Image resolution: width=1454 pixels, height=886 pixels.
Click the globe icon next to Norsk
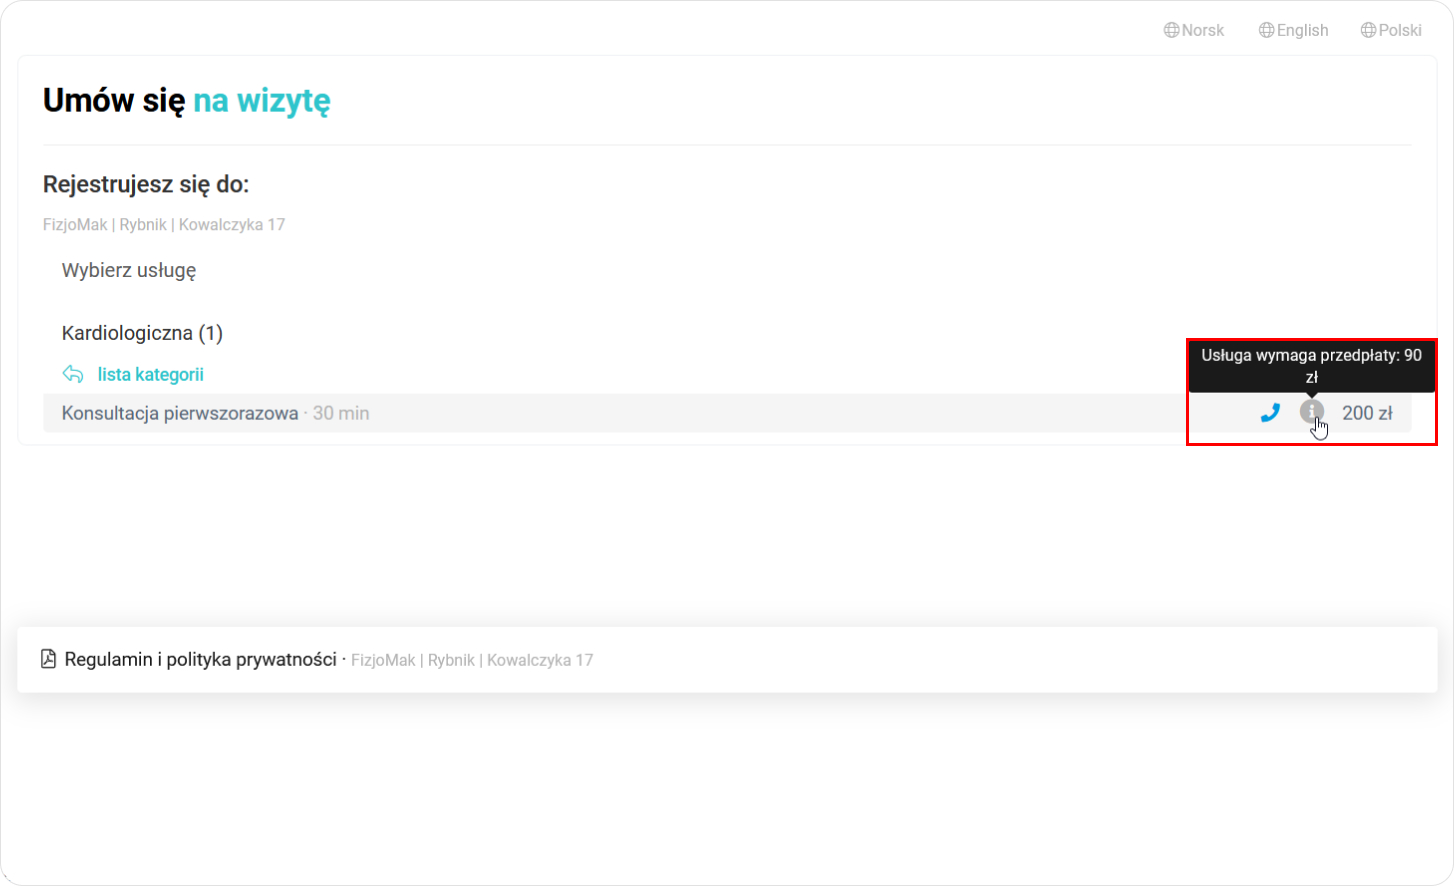(1171, 30)
